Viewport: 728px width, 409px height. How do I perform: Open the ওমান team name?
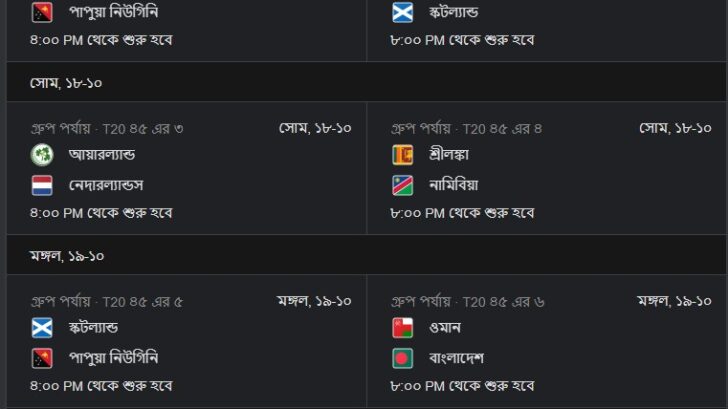[x=445, y=328]
